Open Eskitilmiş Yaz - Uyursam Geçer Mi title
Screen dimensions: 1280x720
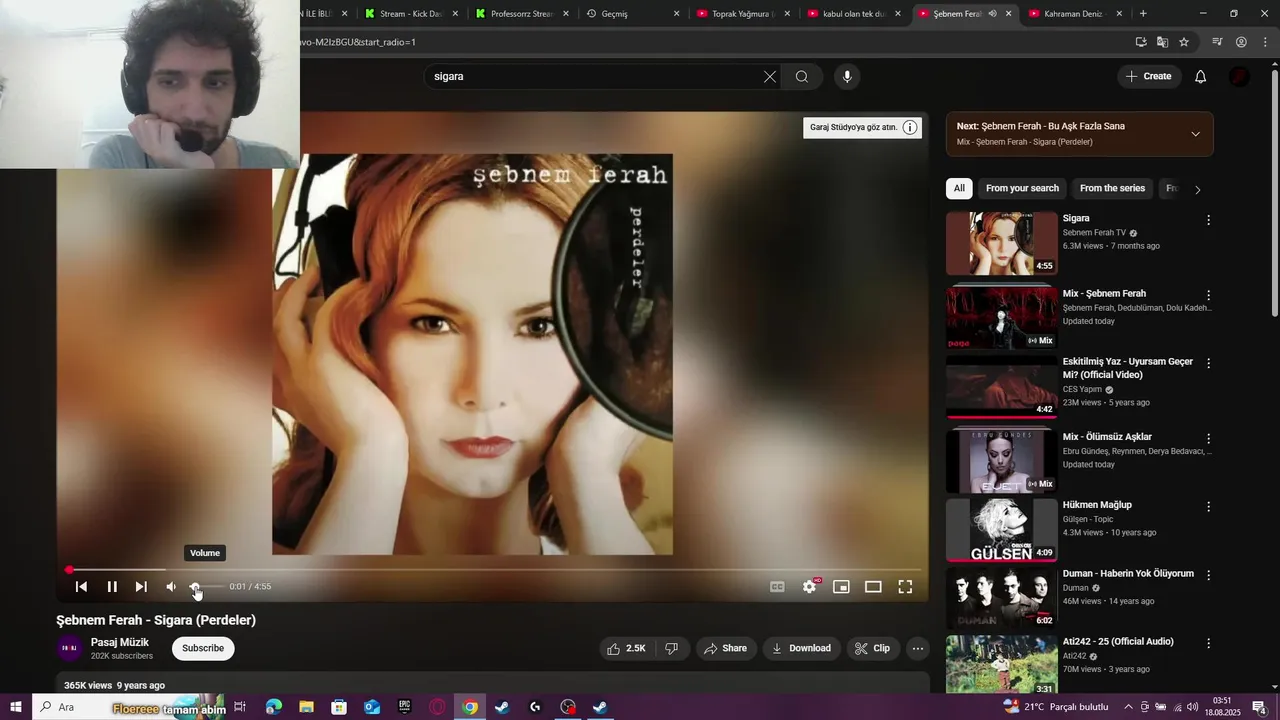tap(1128, 368)
